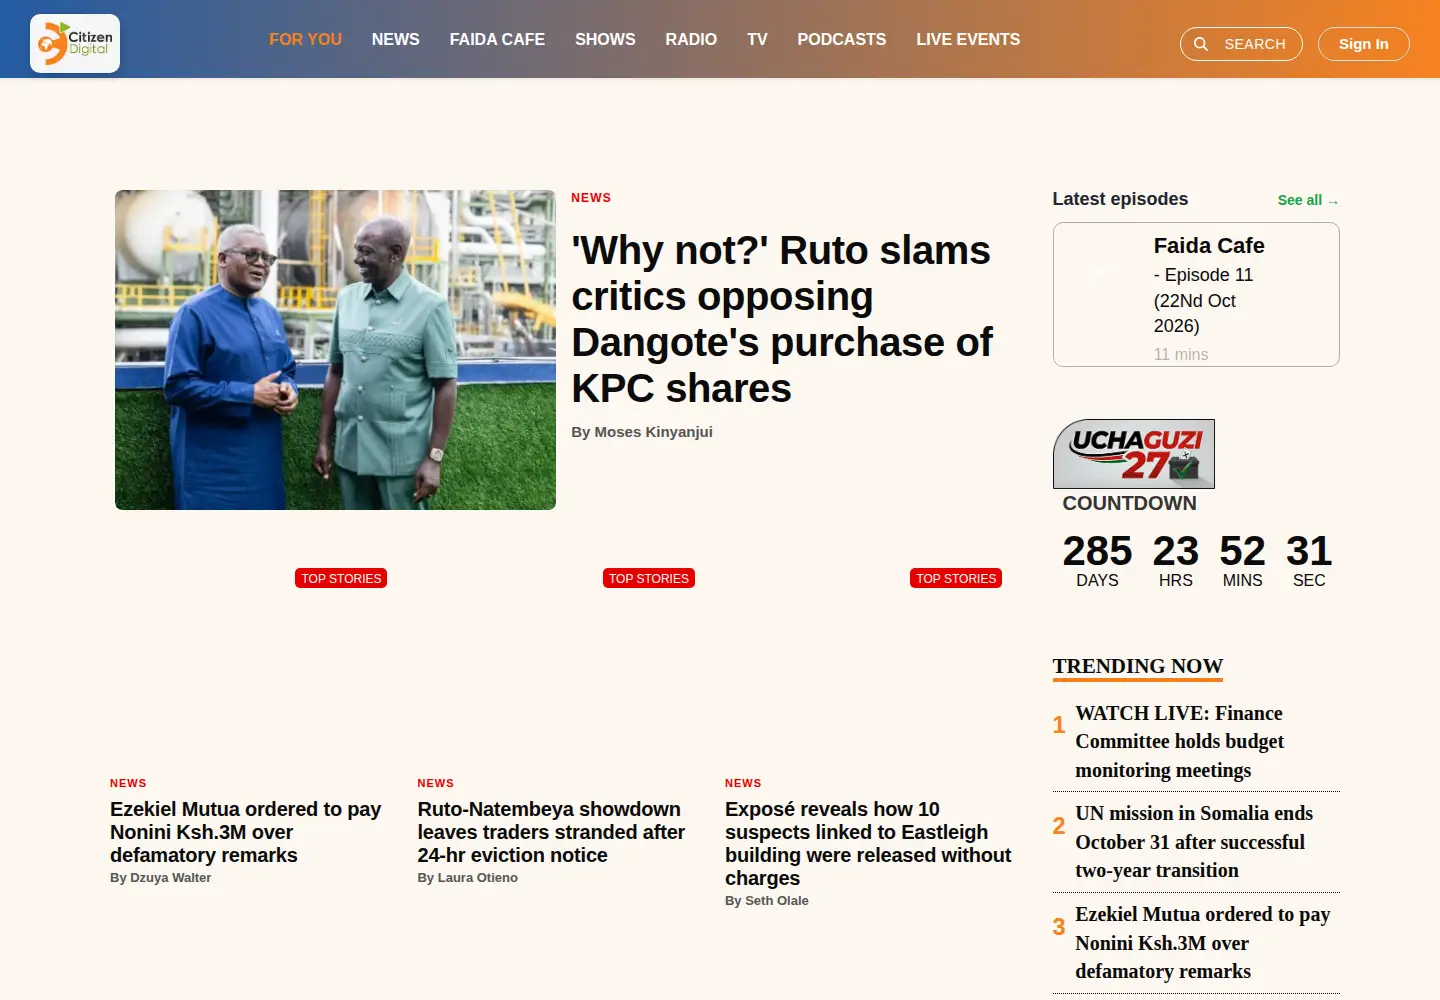Click TOP STORIES badge above Ruto-Natembeya story

(649, 578)
